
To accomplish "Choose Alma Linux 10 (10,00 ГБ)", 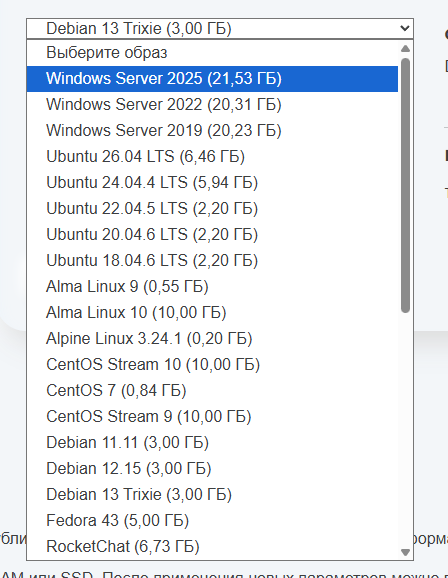I will 212,313.
